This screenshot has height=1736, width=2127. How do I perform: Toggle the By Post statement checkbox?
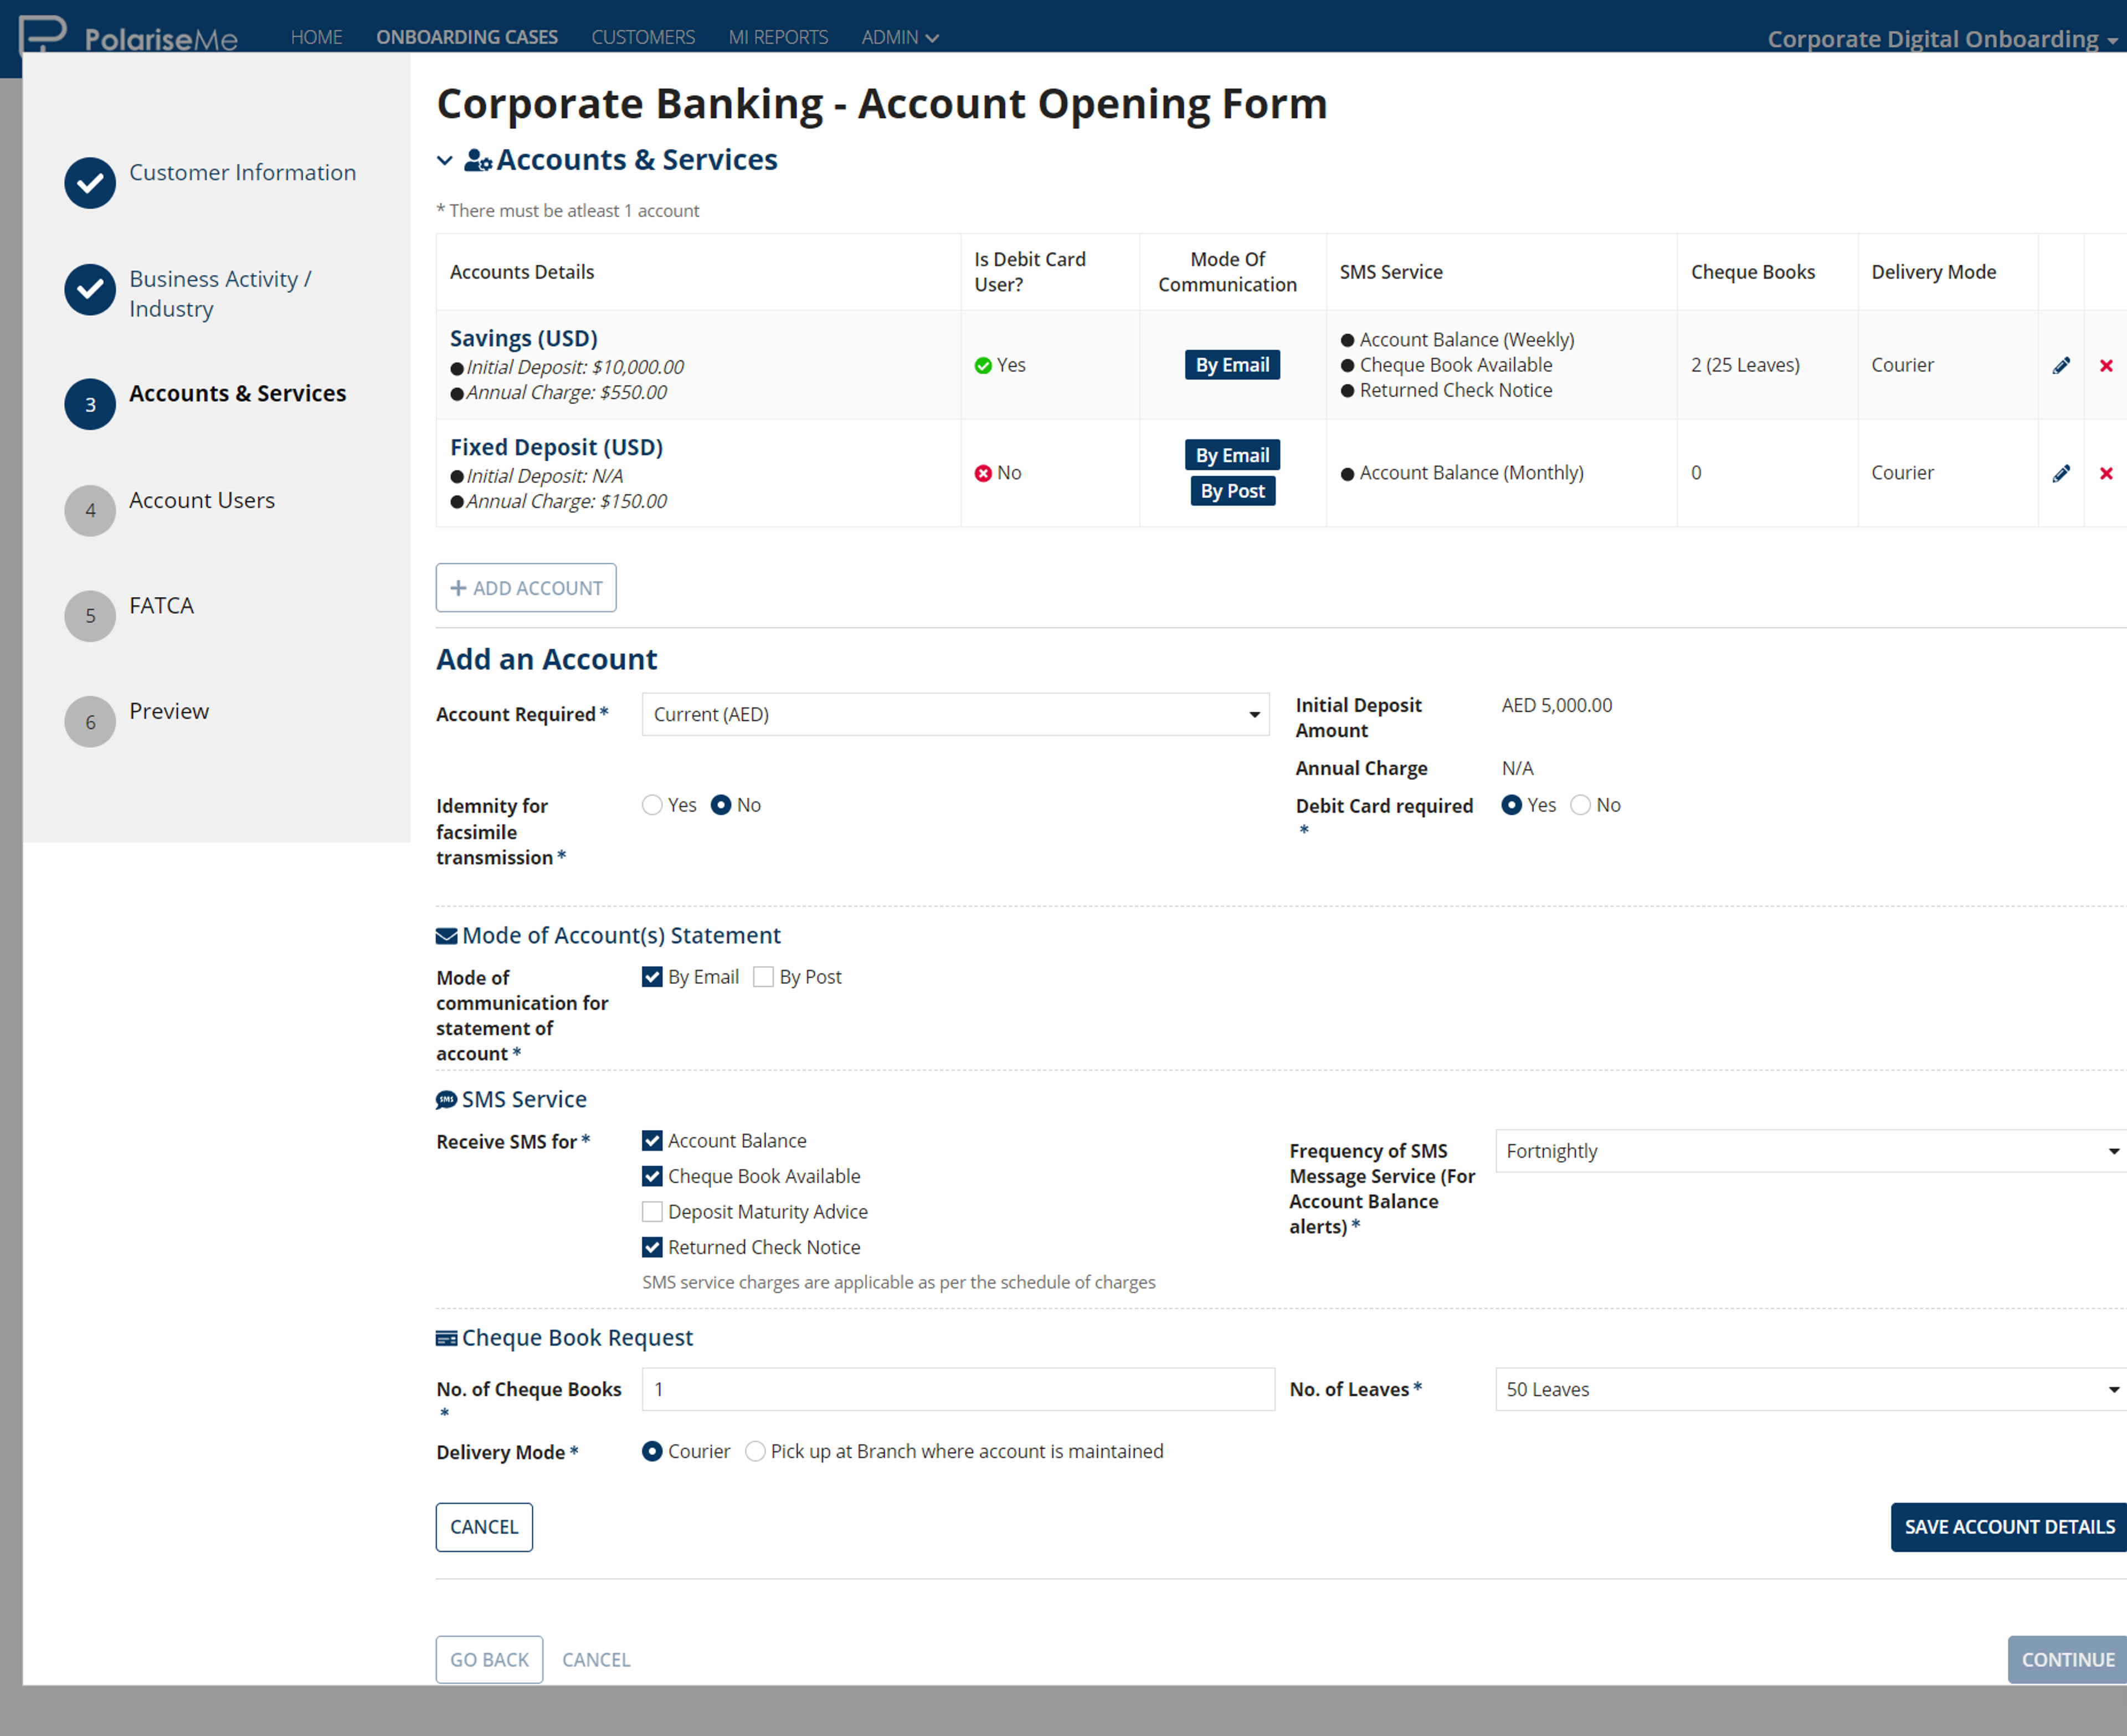coord(763,977)
